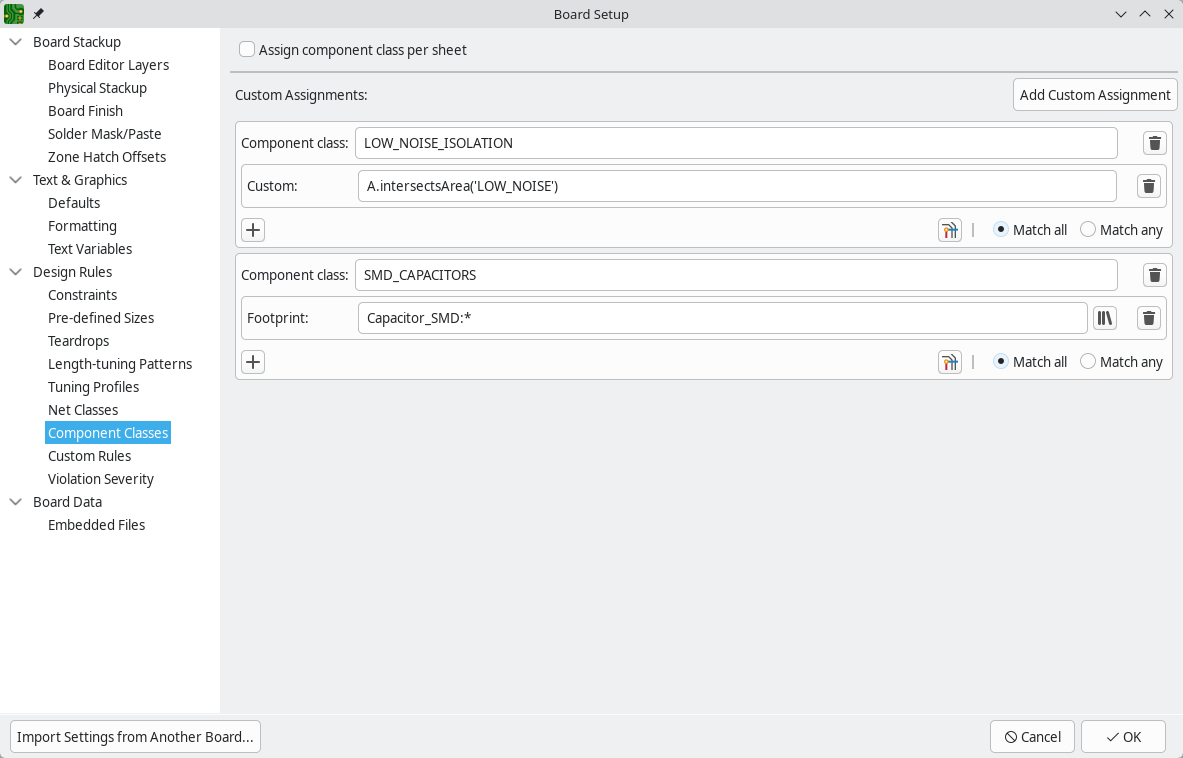
Task: Open the footprint library browser for Footprint condition
Action: click(1104, 317)
